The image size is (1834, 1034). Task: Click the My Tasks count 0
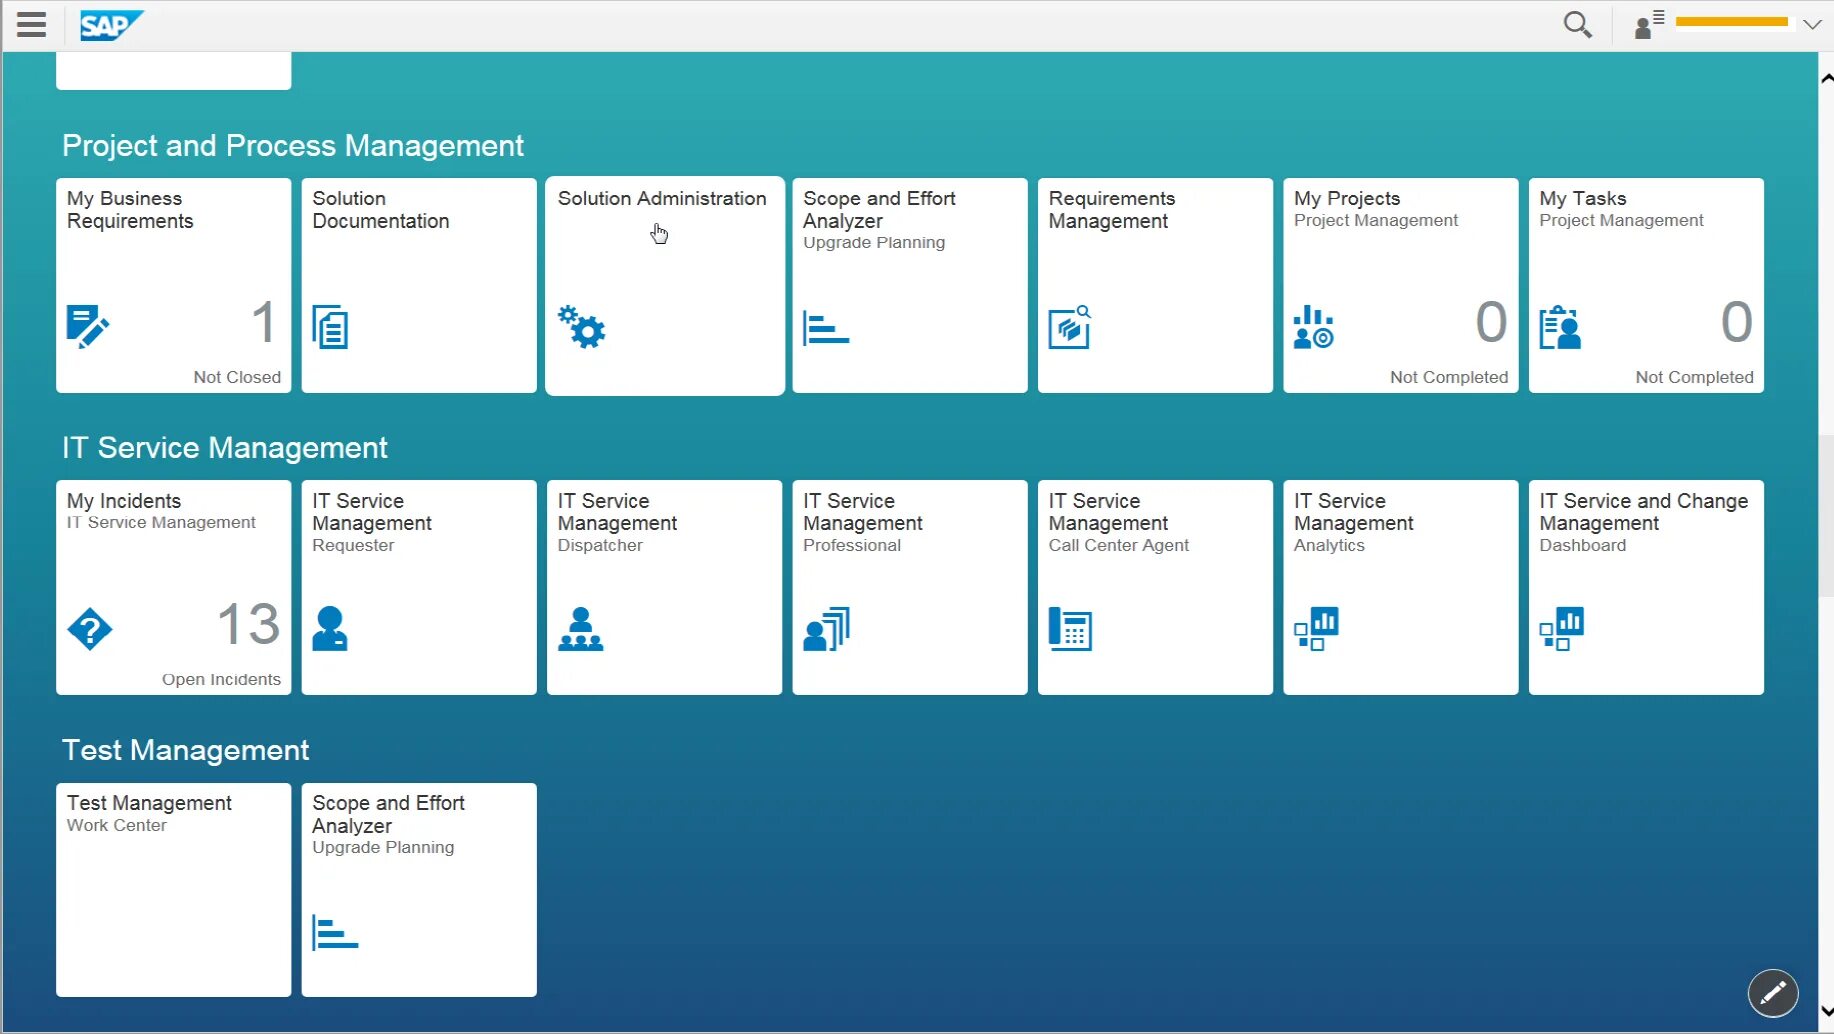point(1737,322)
